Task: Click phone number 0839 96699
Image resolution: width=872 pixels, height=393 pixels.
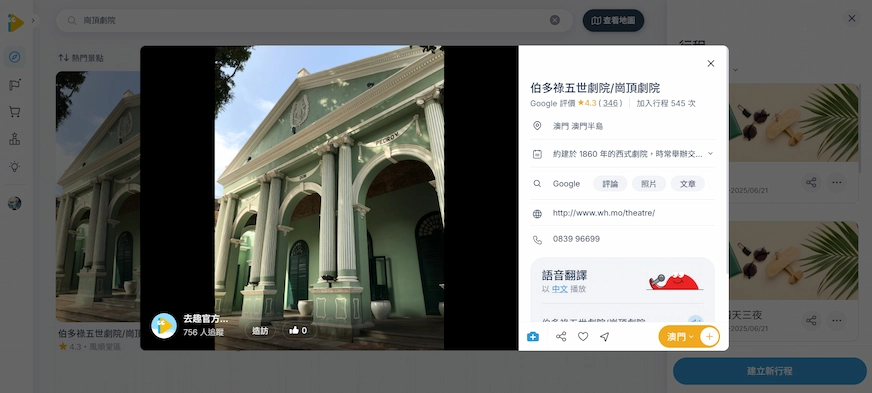Action: [x=576, y=239]
